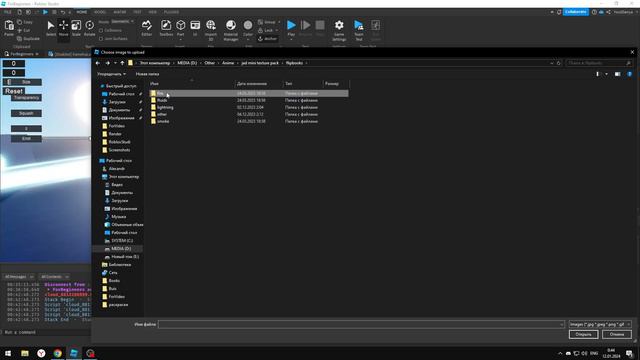Open File Explorer from the taskbar
Screen dimensions: 640x360
(x=25, y=353)
